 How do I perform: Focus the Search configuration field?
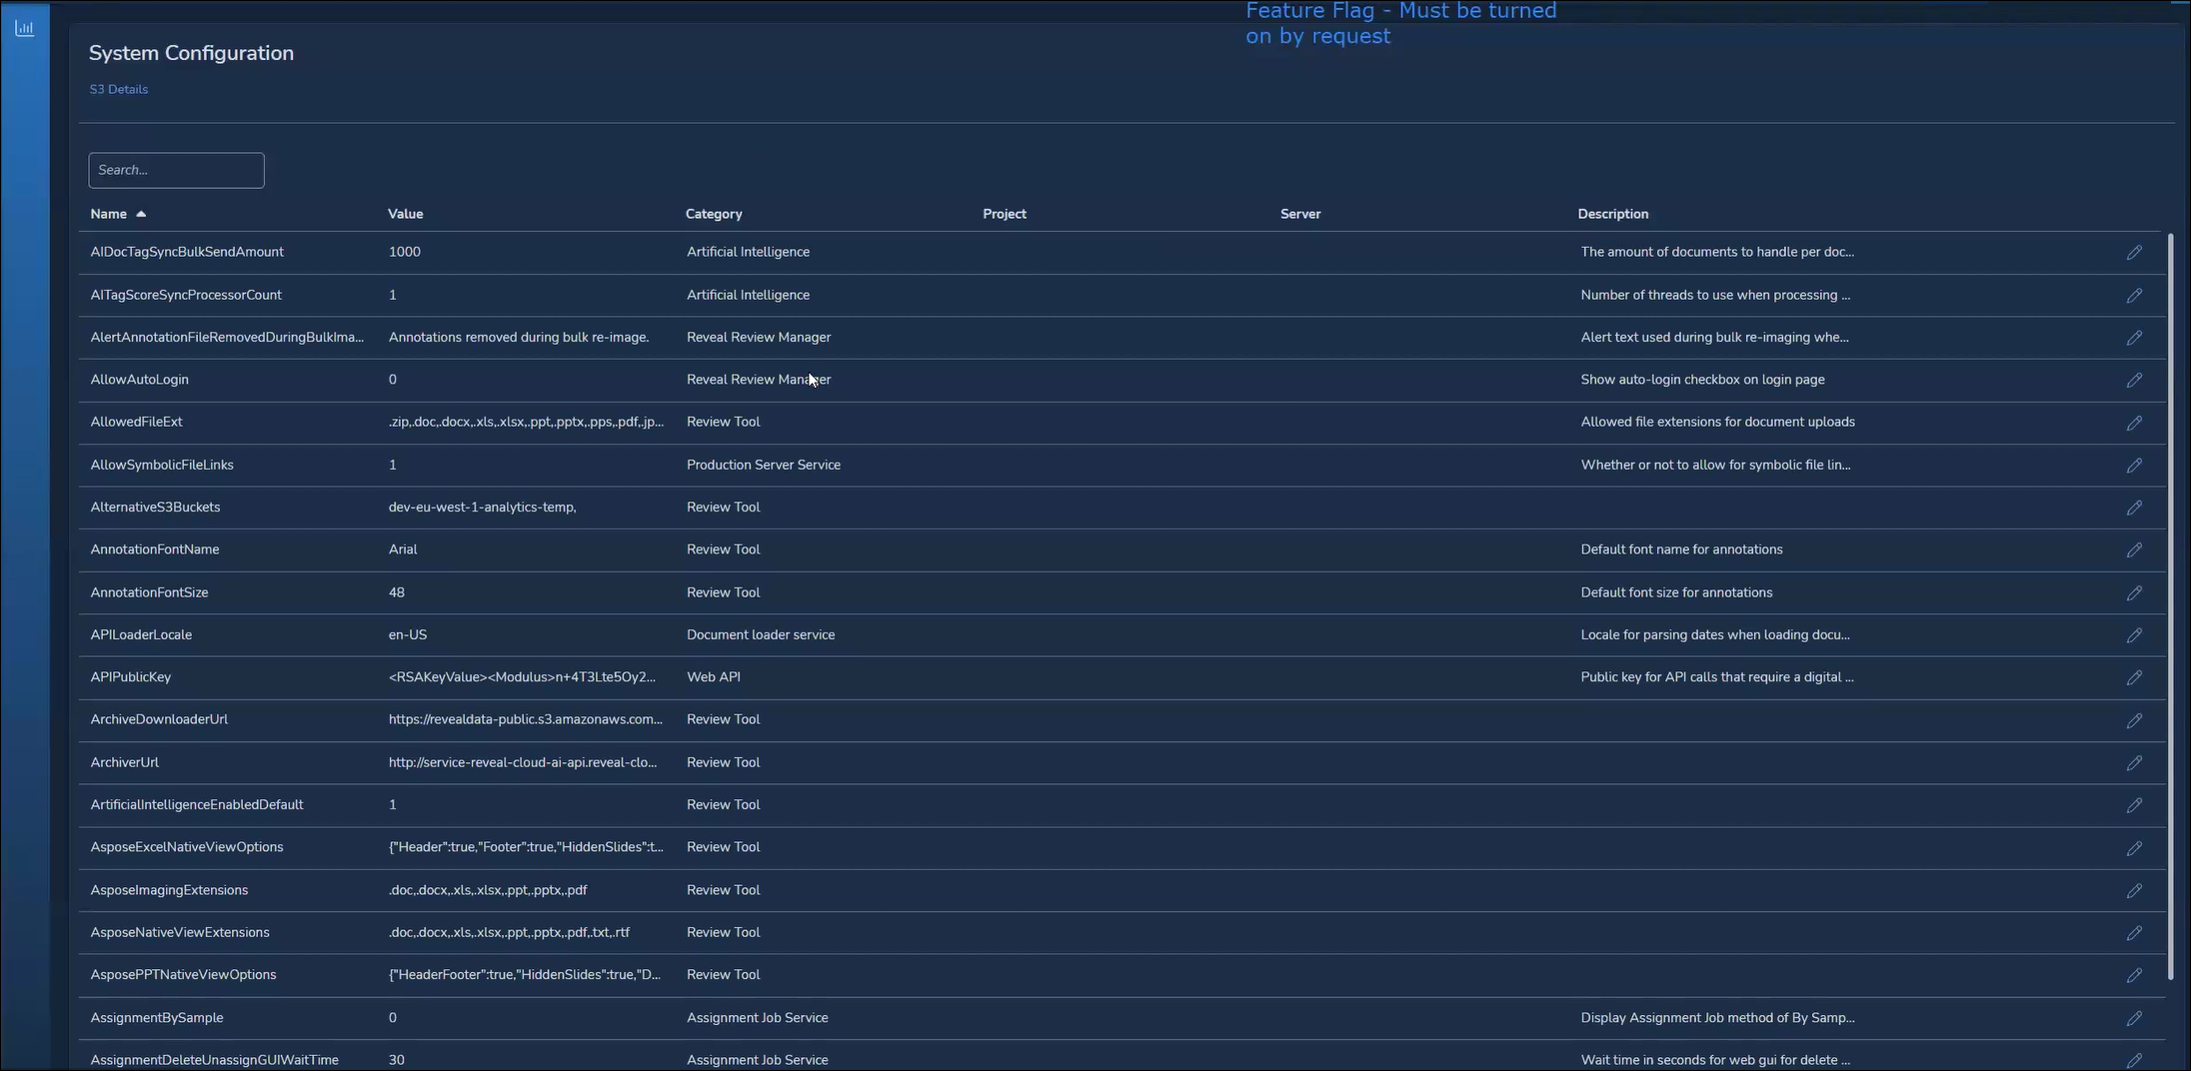(x=176, y=170)
